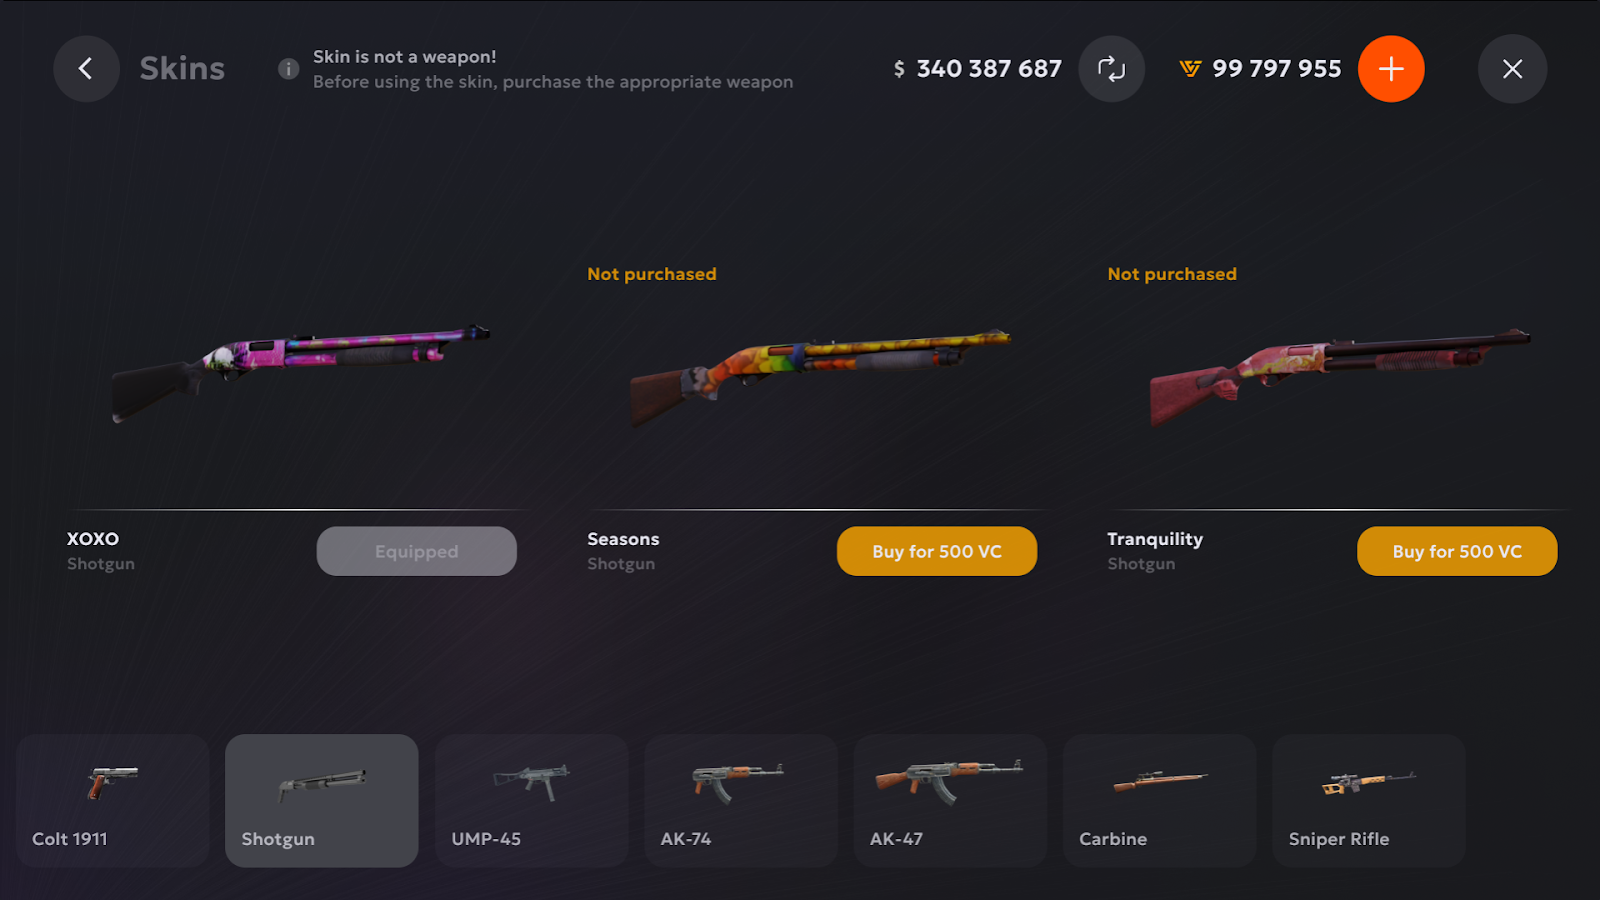Buy the Seasons skin for 500 VC
Viewport: 1600px width, 900px height.
tap(937, 551)
